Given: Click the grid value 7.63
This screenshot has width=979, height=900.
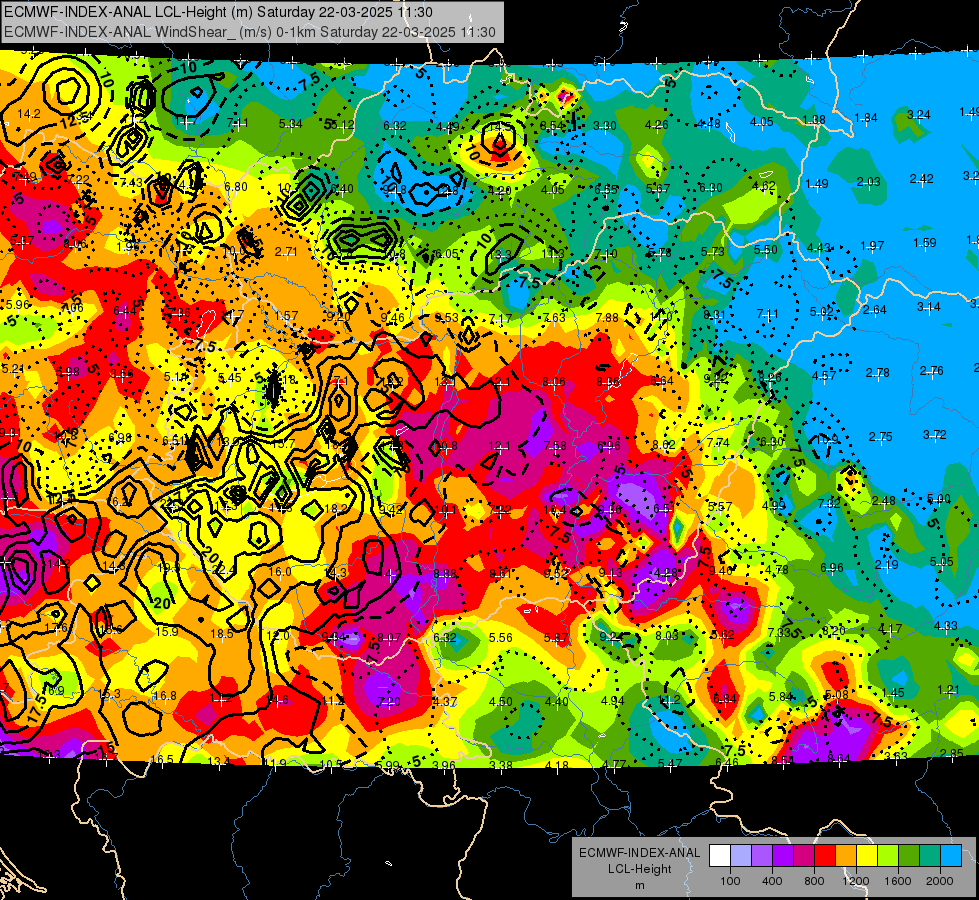Looking at the screenshot, I should tap(554, 317).
